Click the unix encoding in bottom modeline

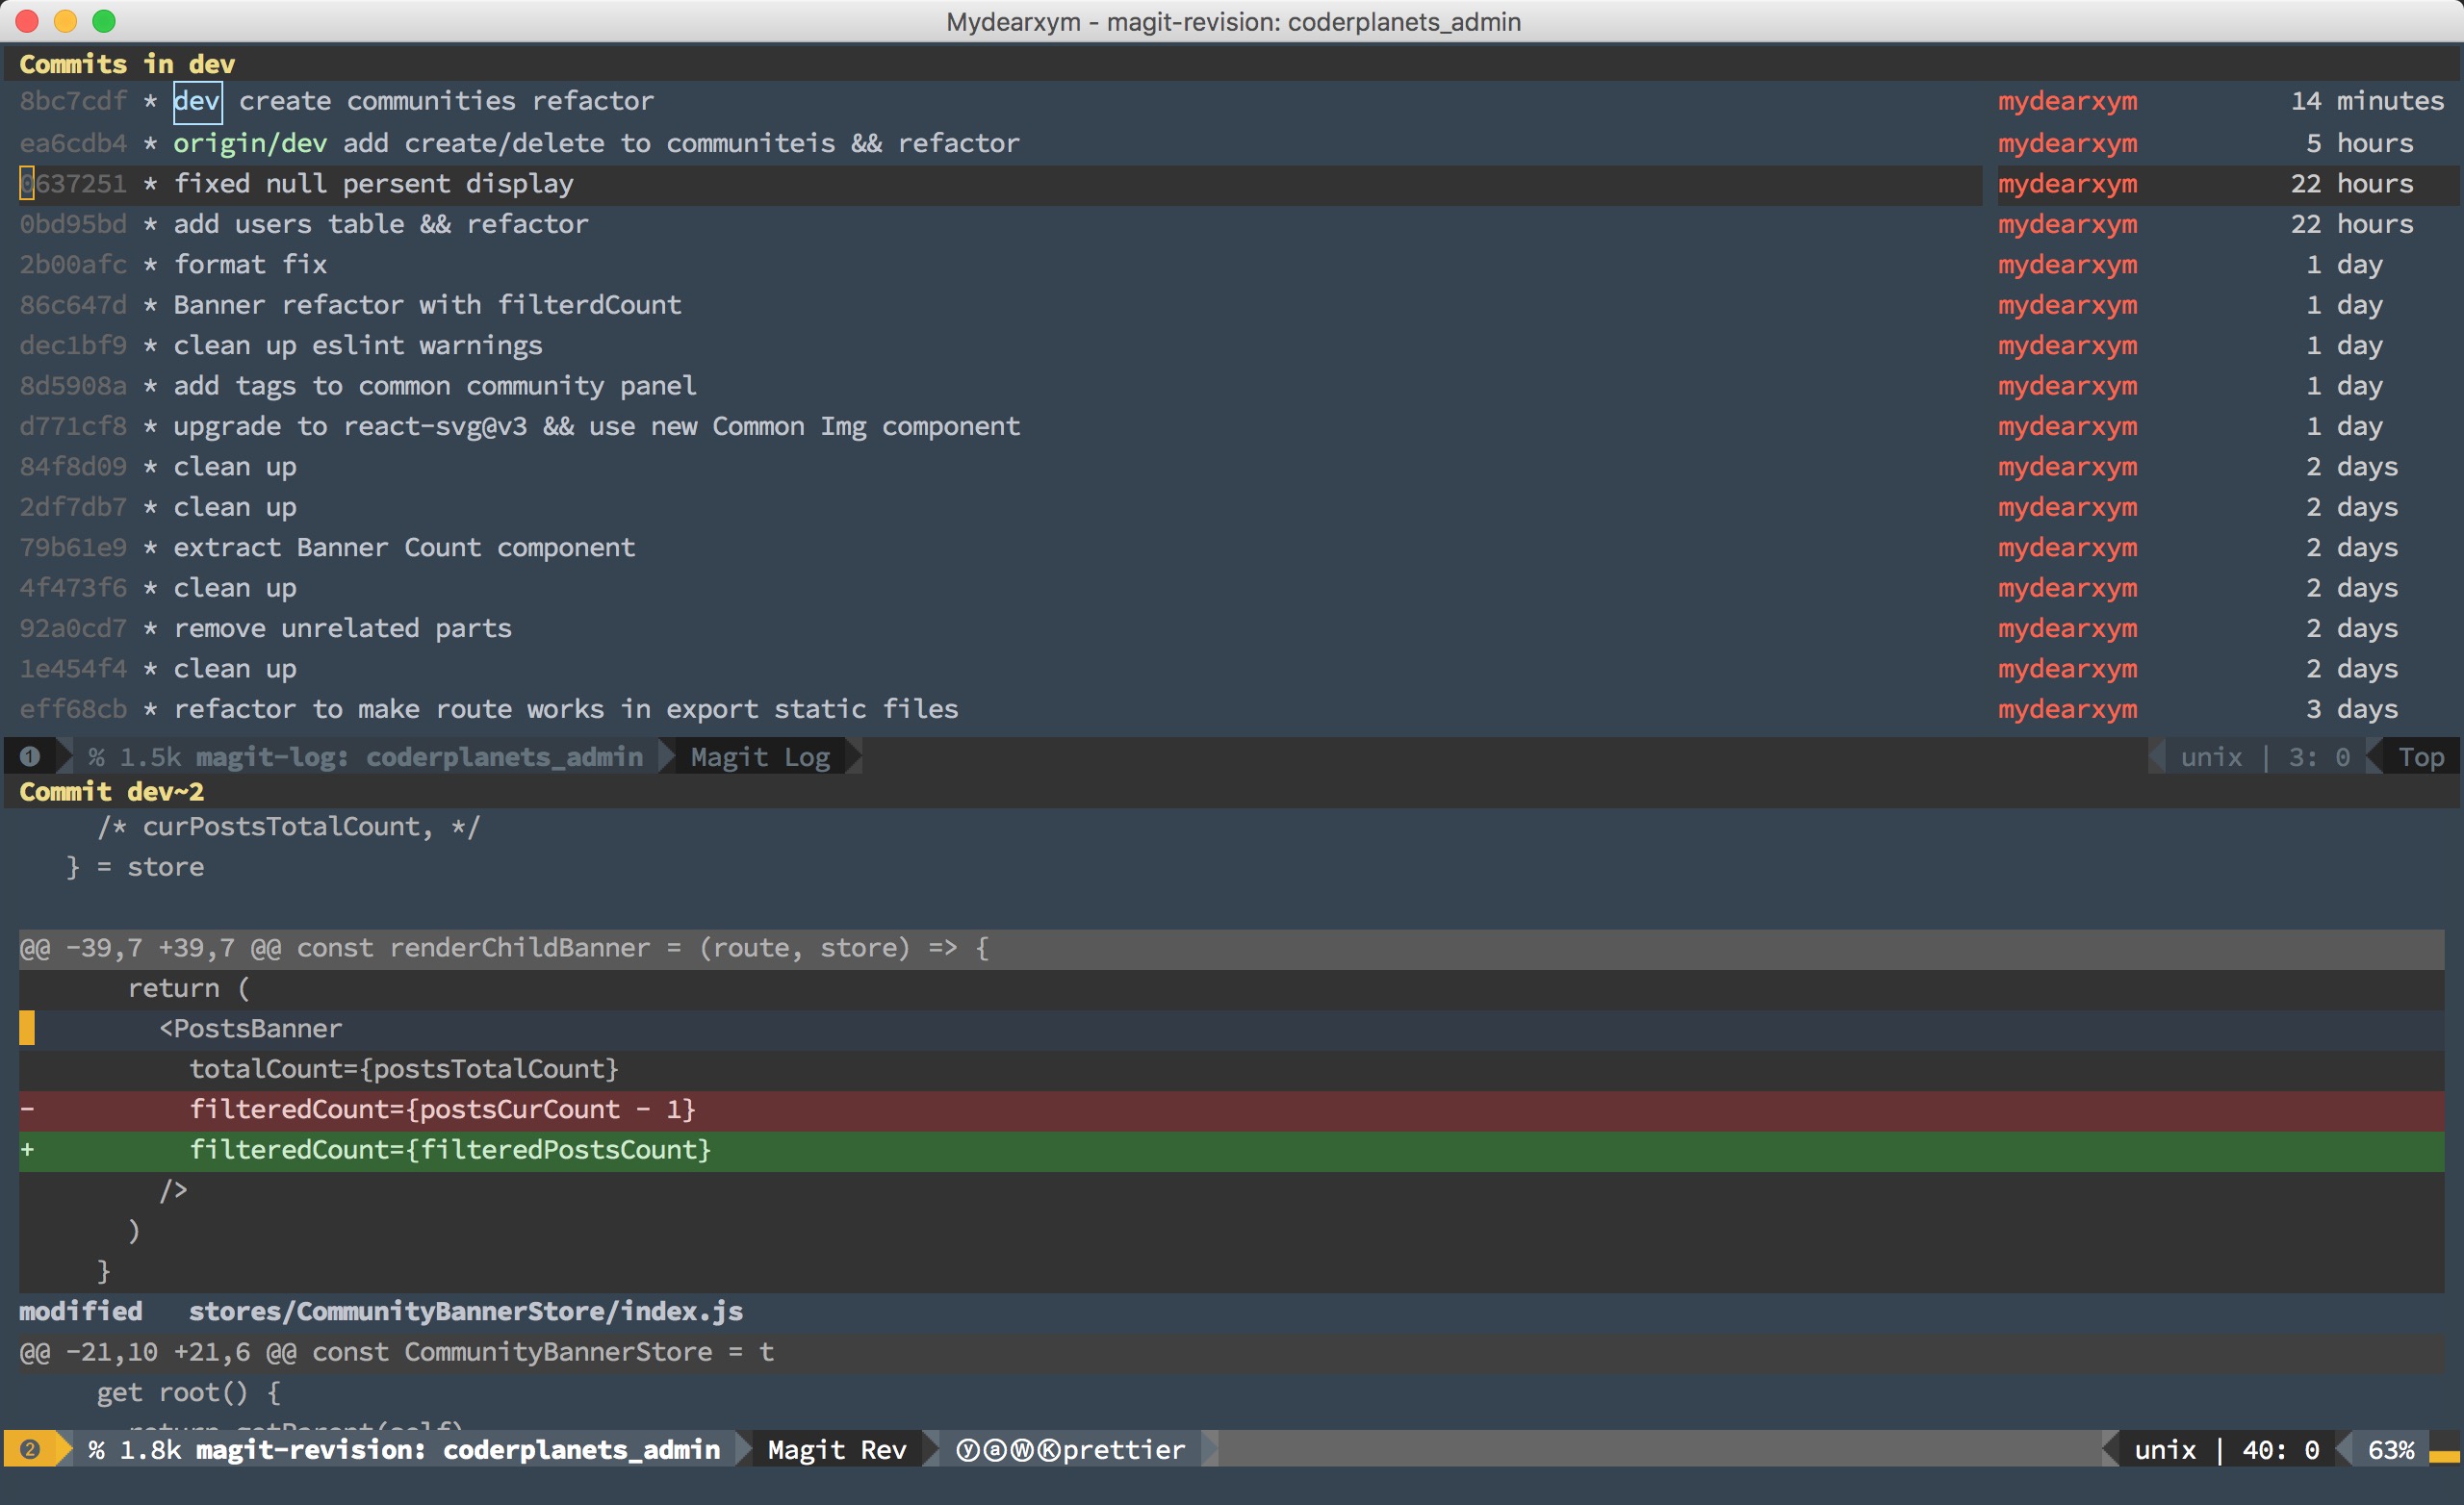pos(2165,1449)
